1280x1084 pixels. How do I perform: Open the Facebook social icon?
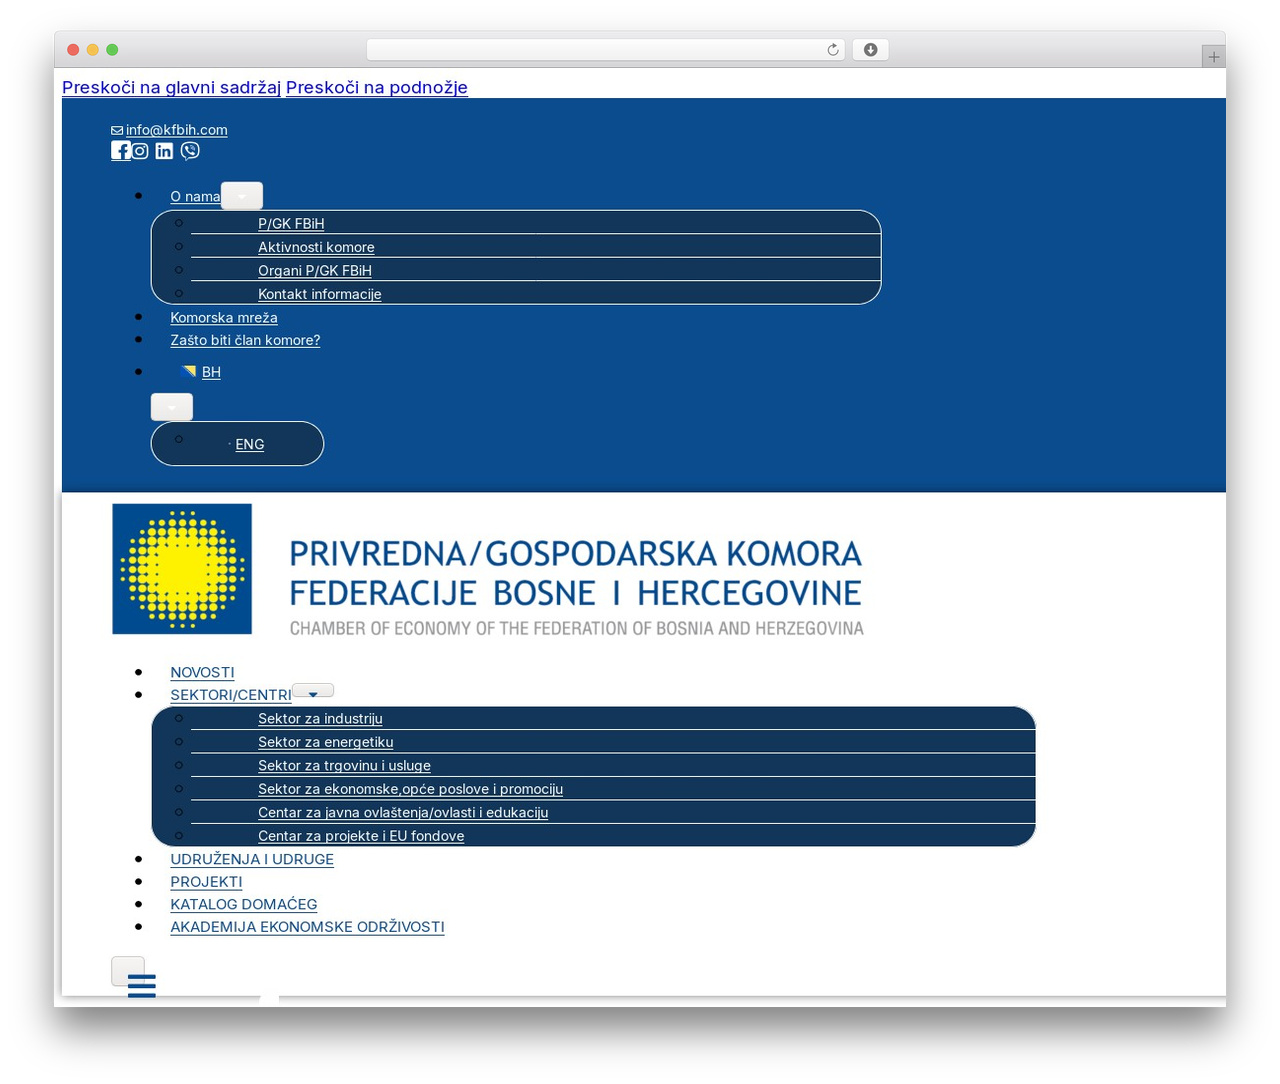click(x=120, y=151)
